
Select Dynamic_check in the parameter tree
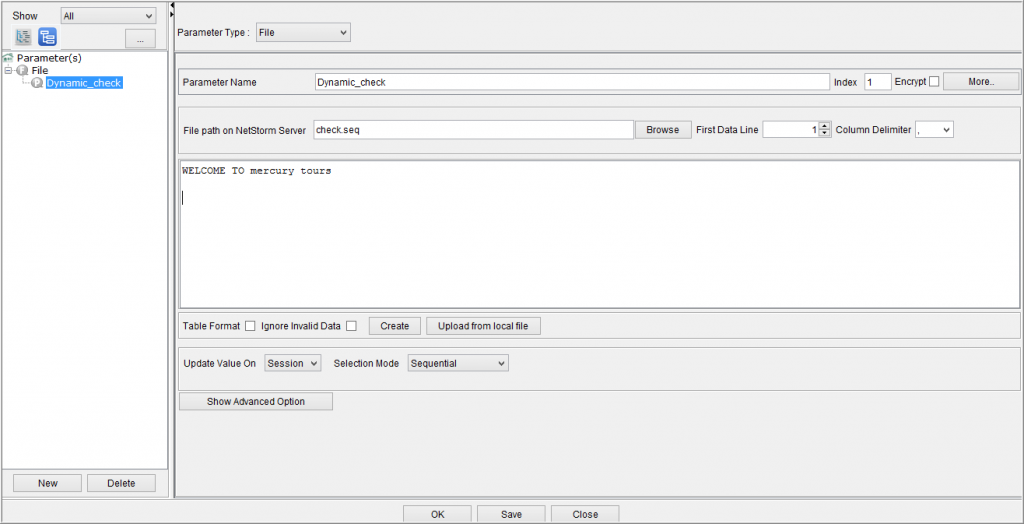(84, 83)
